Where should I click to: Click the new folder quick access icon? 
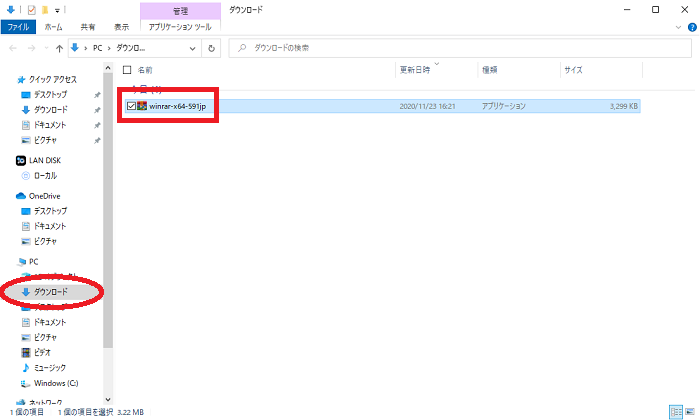(45, 9)
